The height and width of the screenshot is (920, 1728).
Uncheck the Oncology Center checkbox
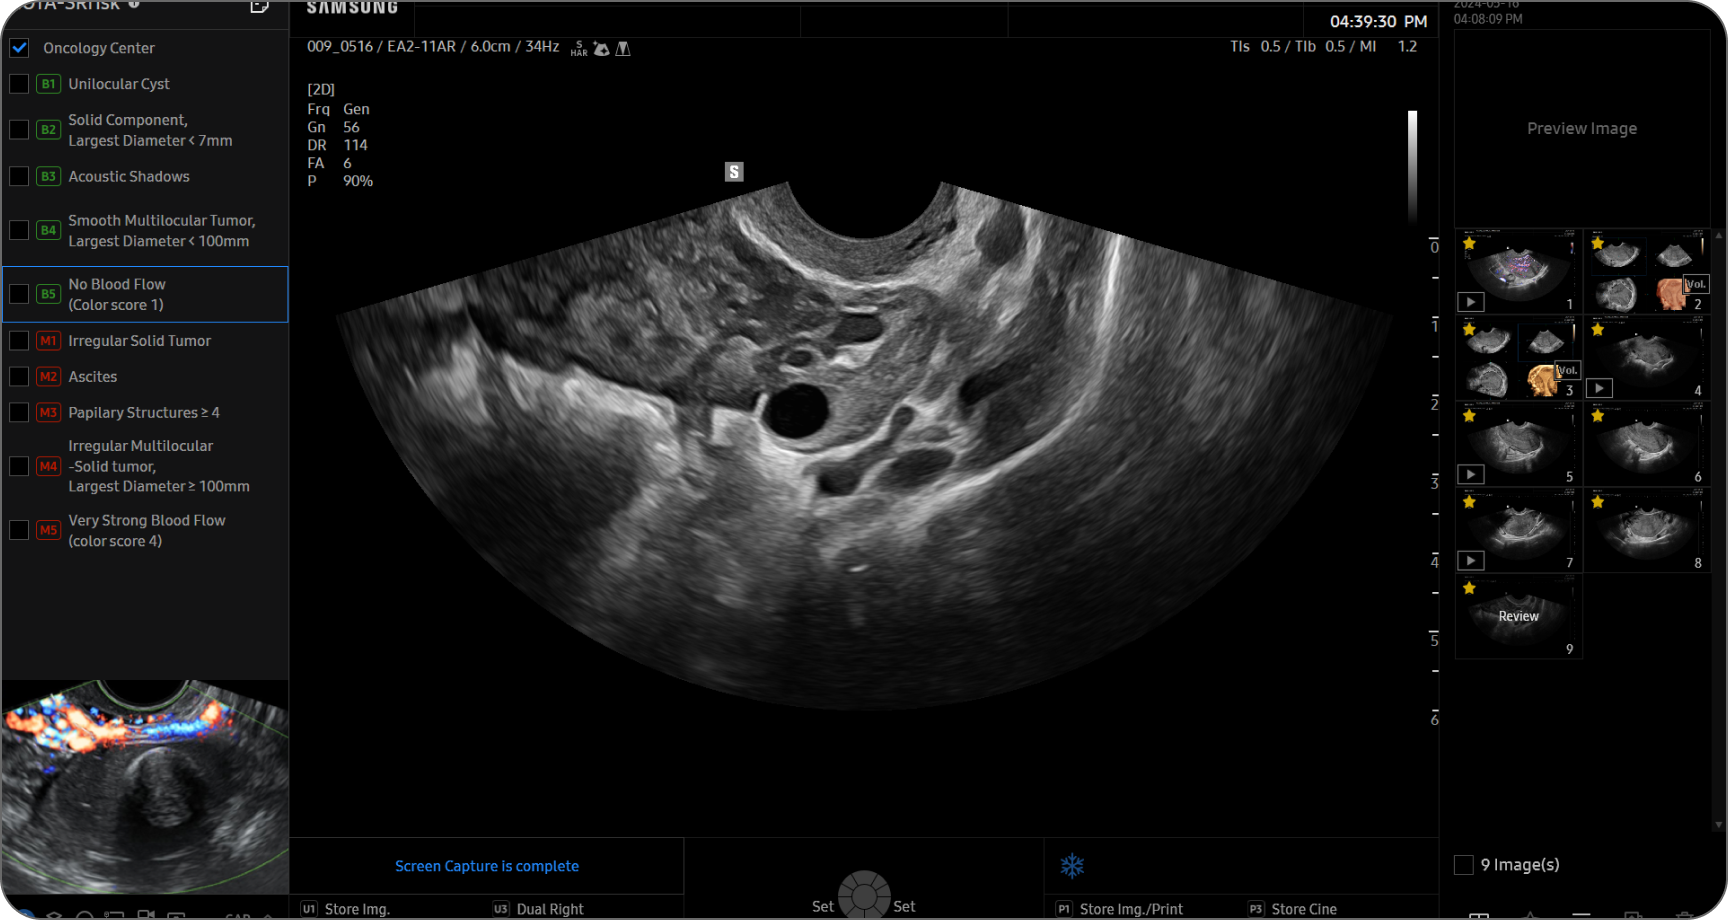pyautogui.click(x=19, y=48)
